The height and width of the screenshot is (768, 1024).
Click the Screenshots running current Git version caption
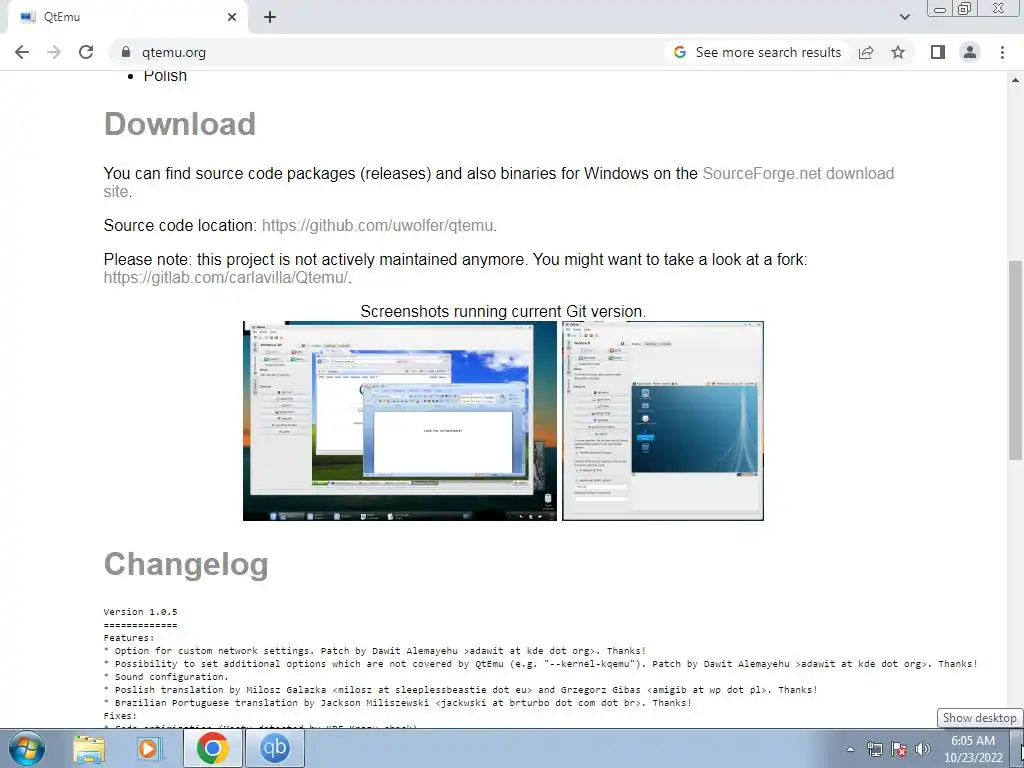(x=503, y=312)
